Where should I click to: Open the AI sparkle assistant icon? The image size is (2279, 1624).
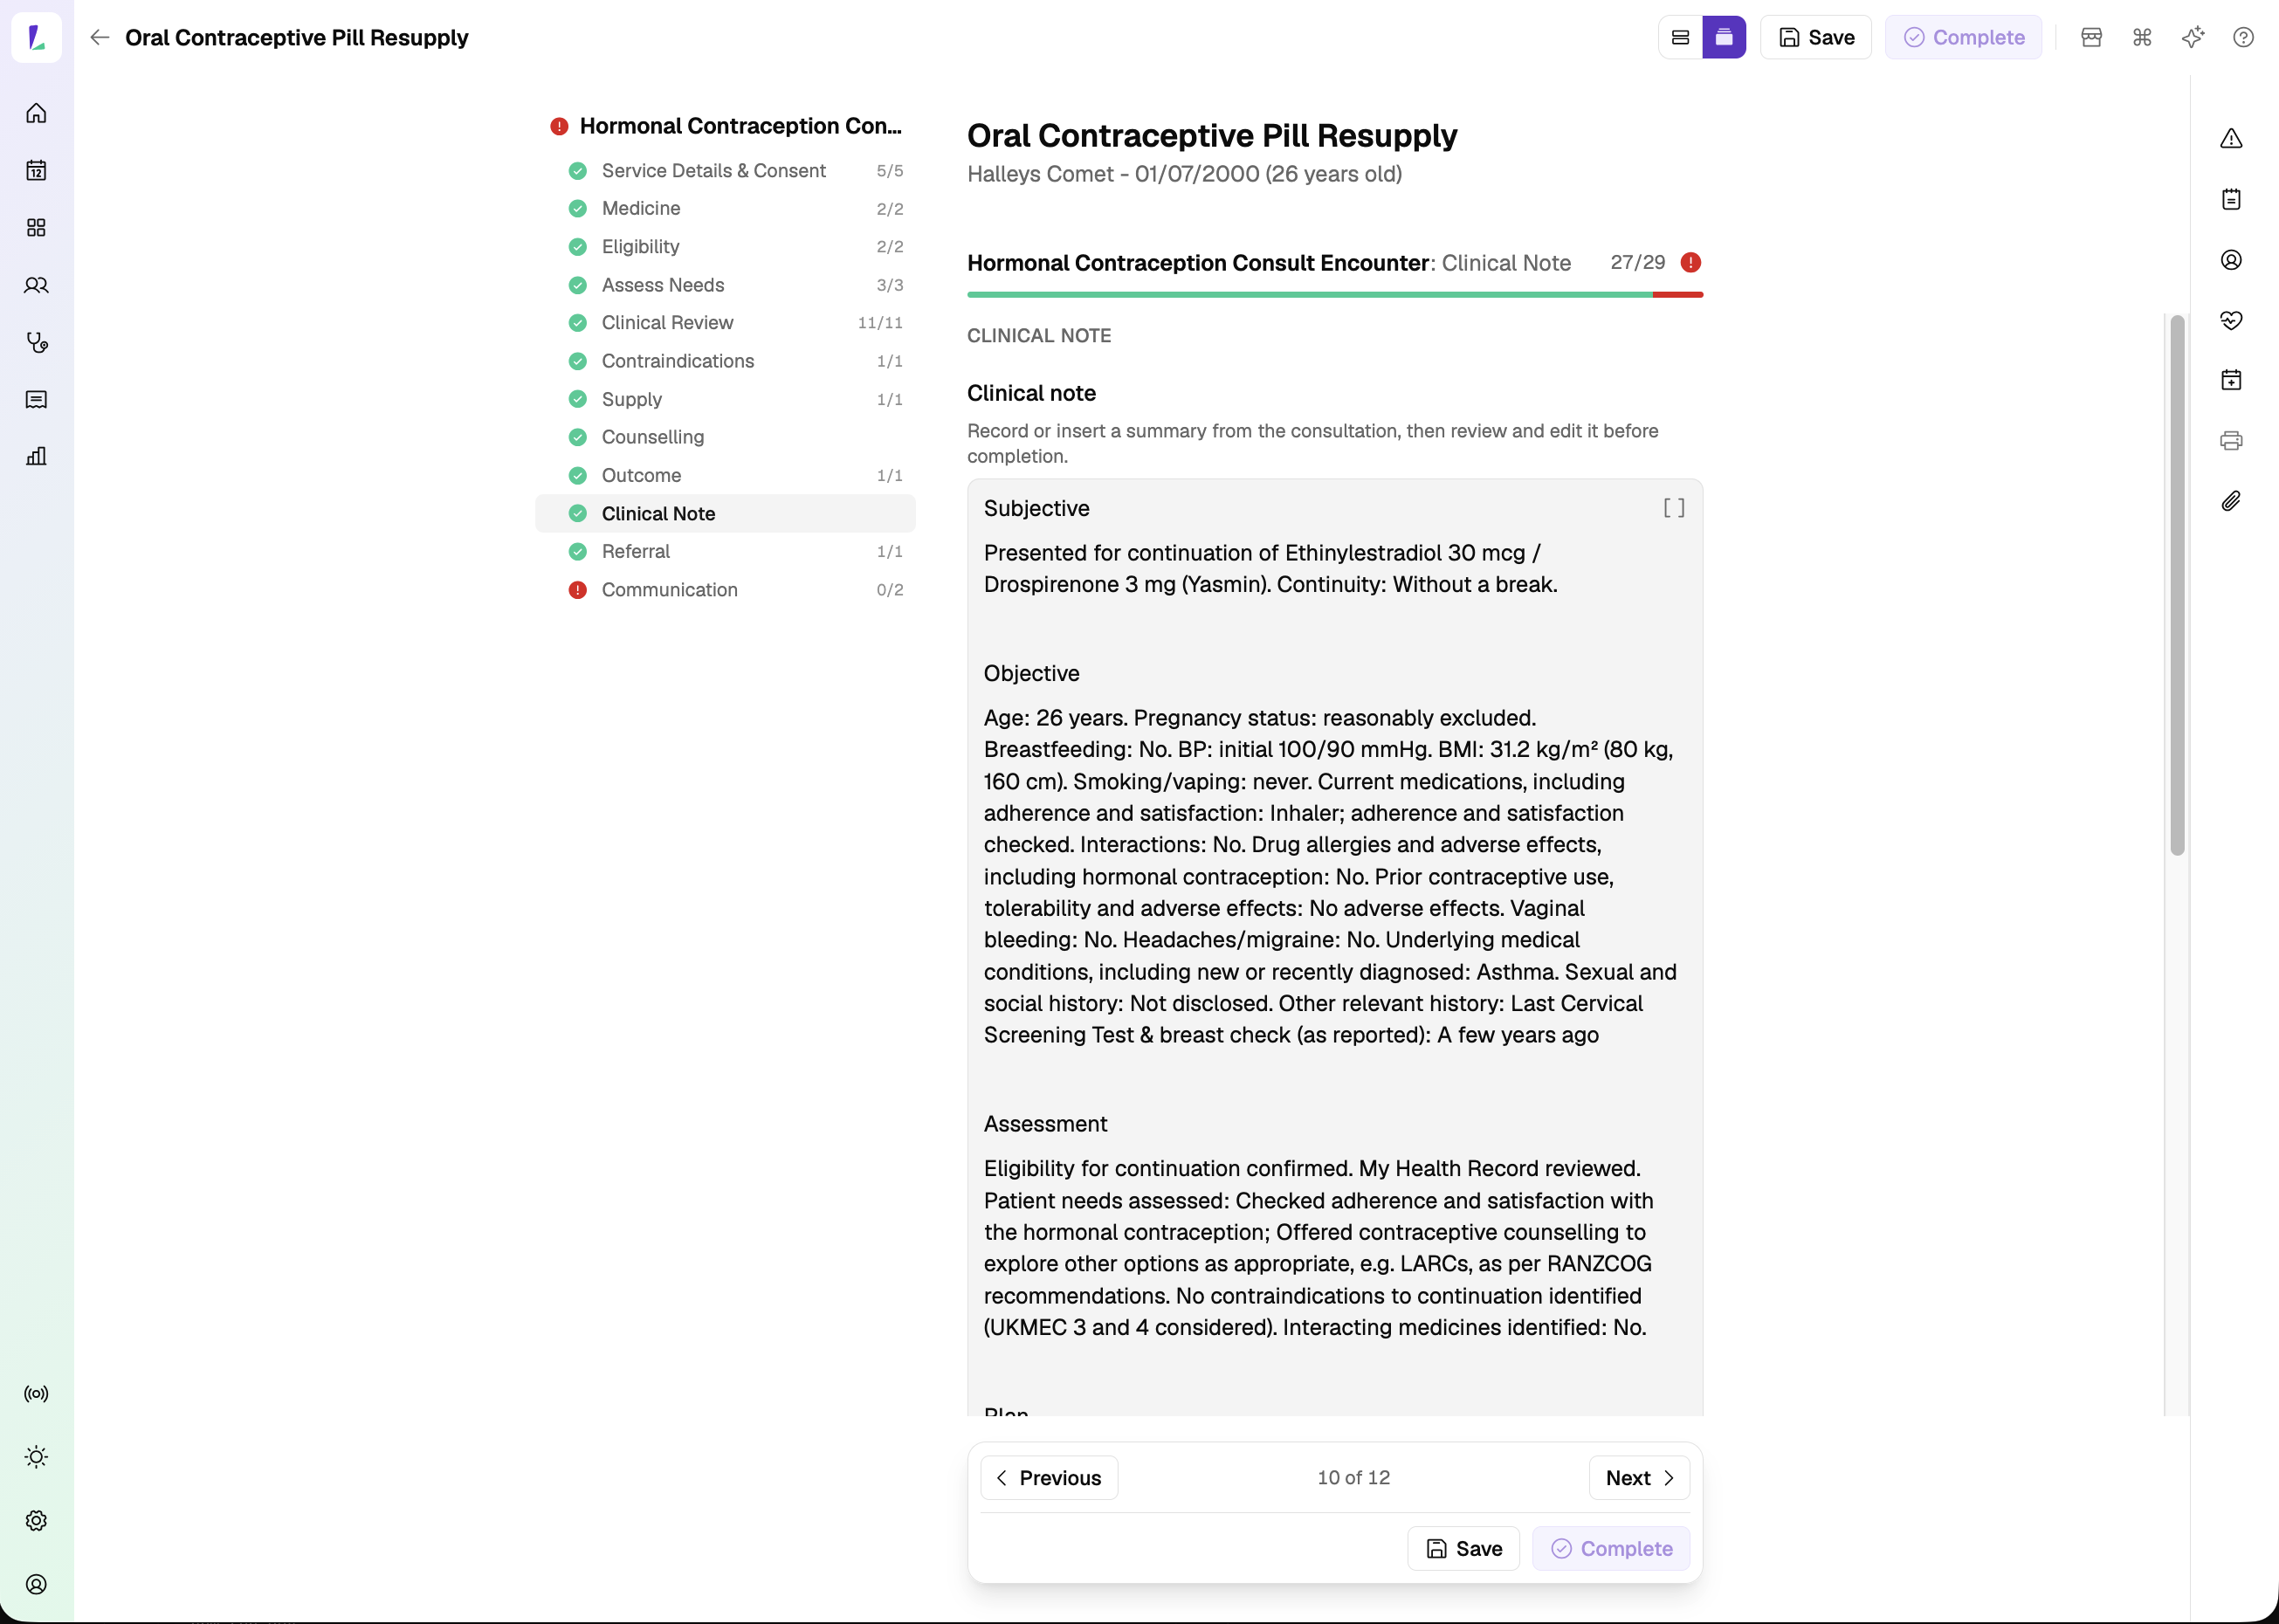coord(2193,37)
